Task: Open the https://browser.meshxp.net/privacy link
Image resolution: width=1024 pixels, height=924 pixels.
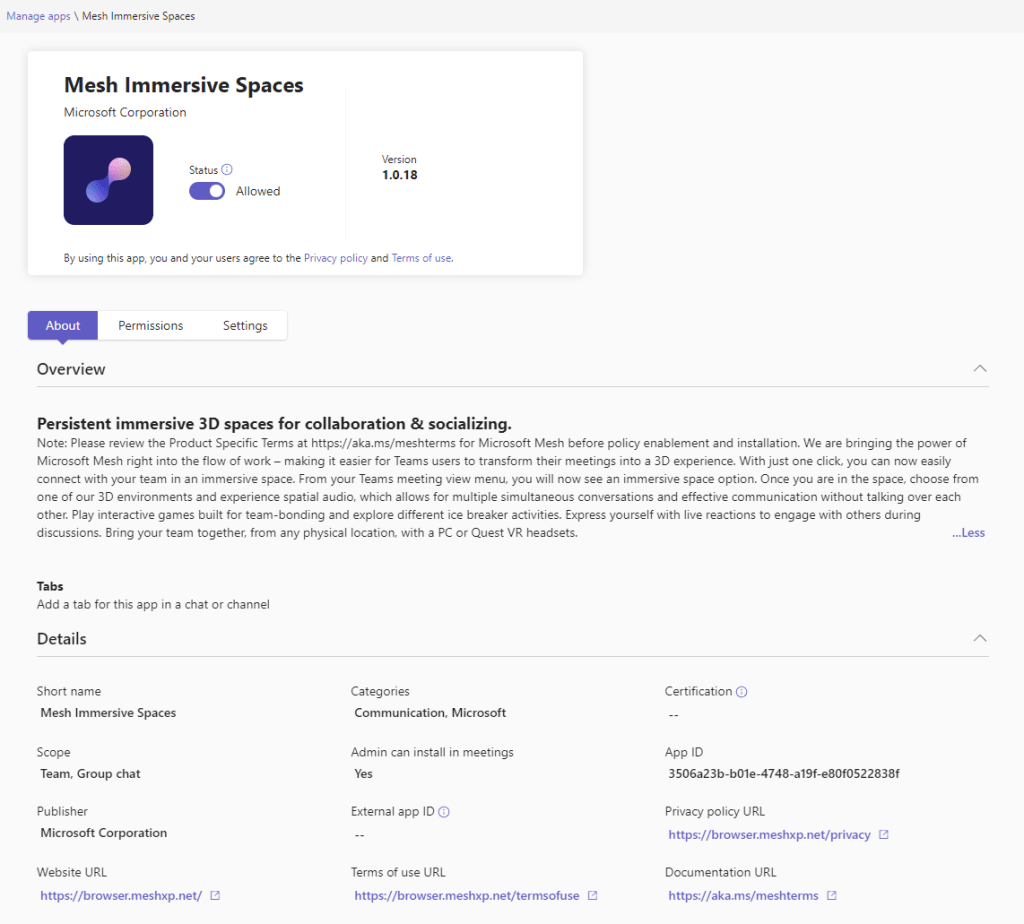Action: click(769, 835)
